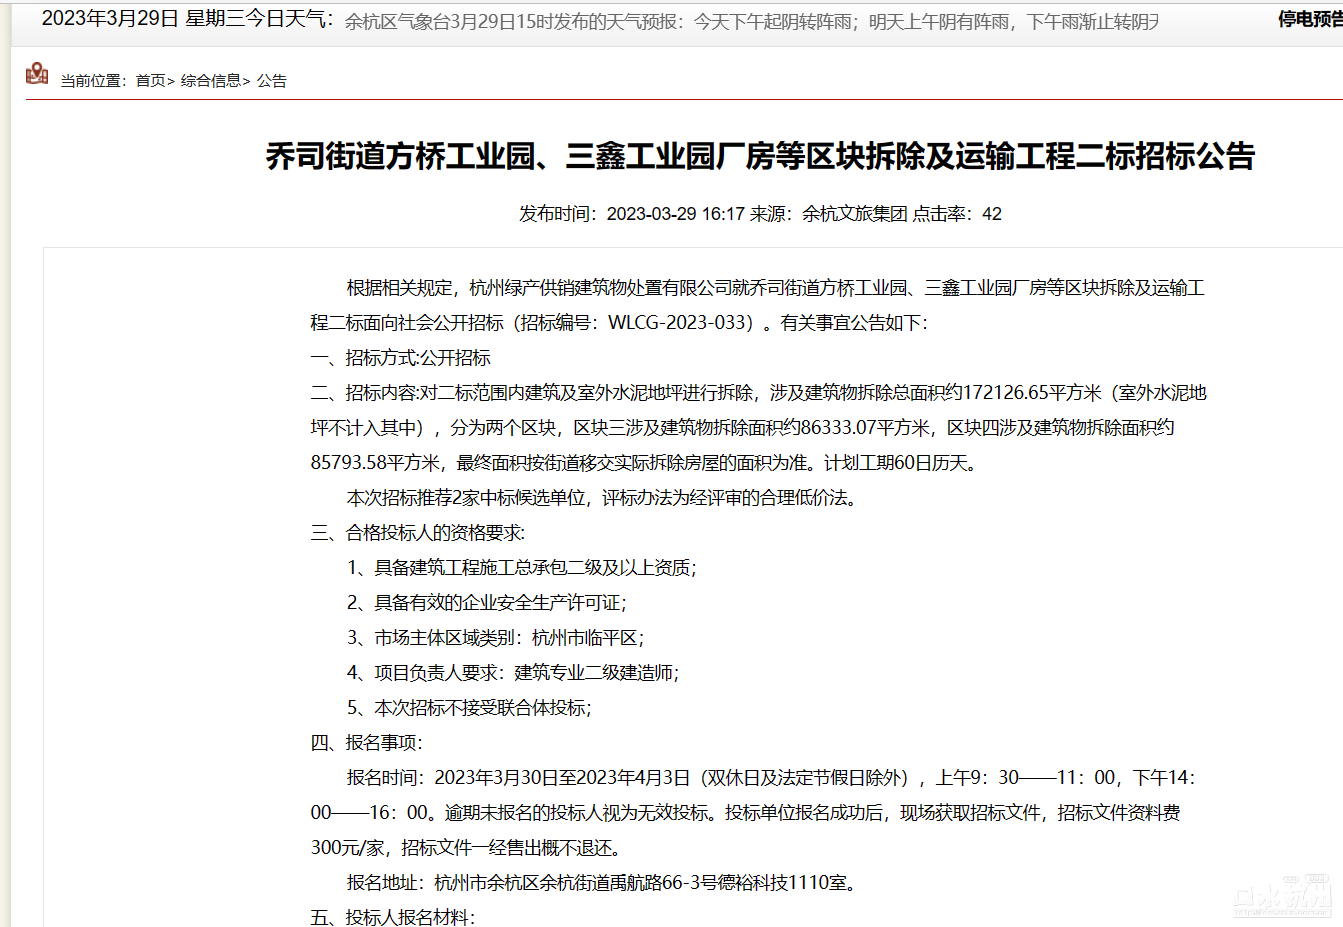Click the line containing 区块三涉及建筑物拆除面积约86333.07平方米
Viewport: 1343px width, 927px height.
click(x=743, y=428)
